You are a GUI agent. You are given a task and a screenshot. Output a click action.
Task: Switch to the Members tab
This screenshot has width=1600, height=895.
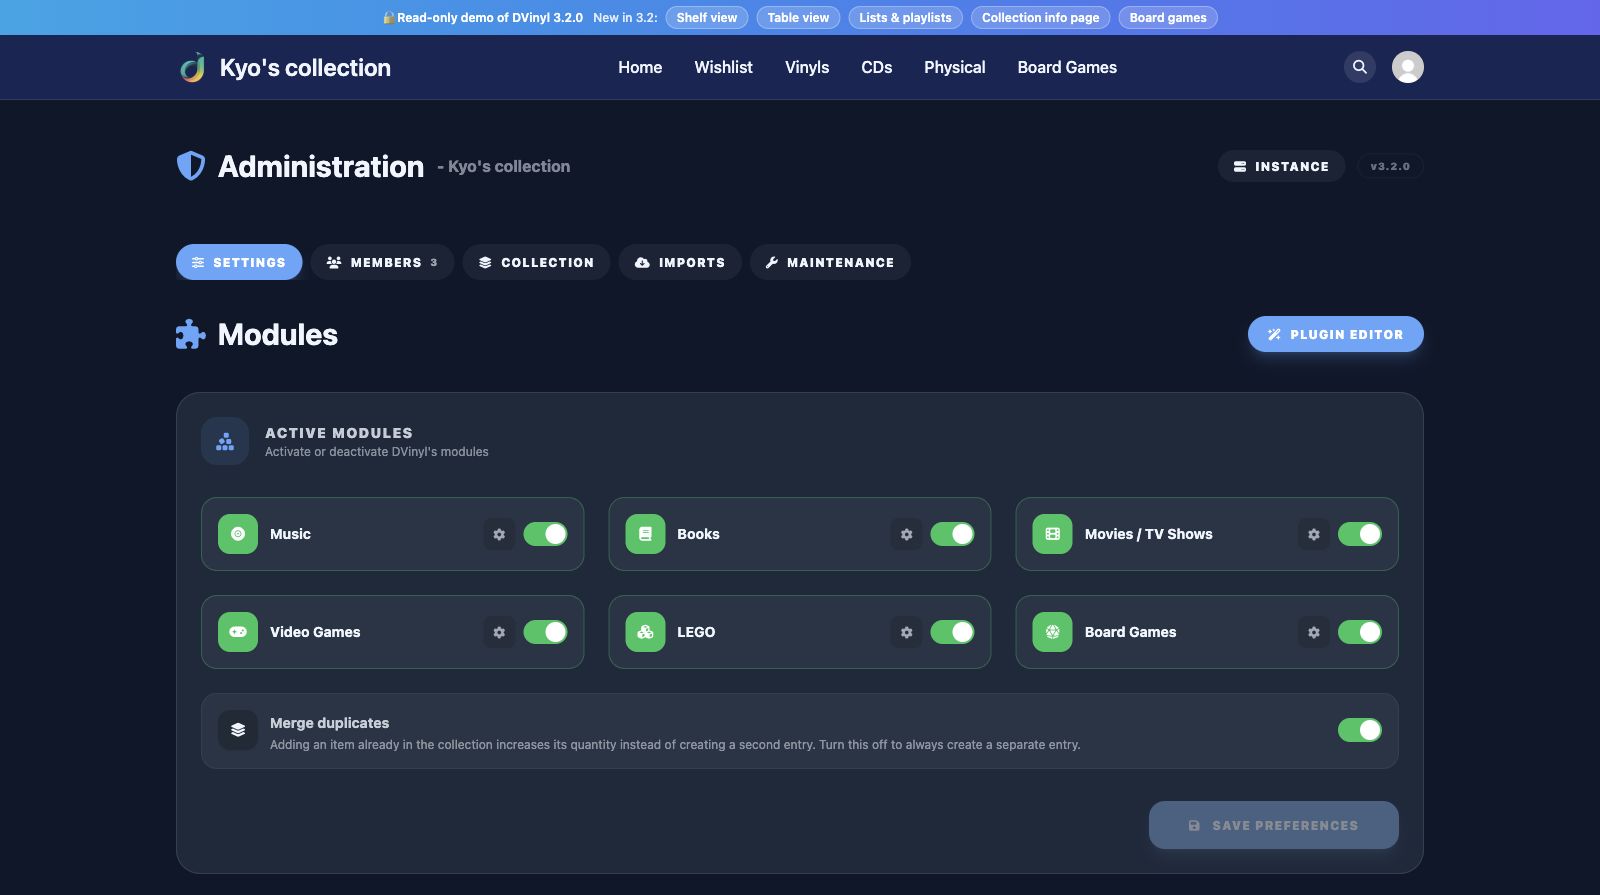(382, 262)
